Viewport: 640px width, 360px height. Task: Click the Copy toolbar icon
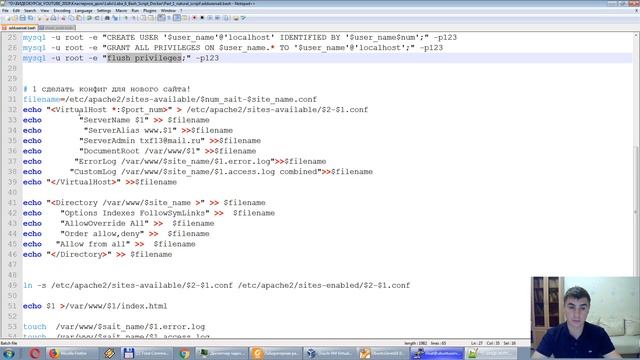pyautogui.click(x=71, y=18)
